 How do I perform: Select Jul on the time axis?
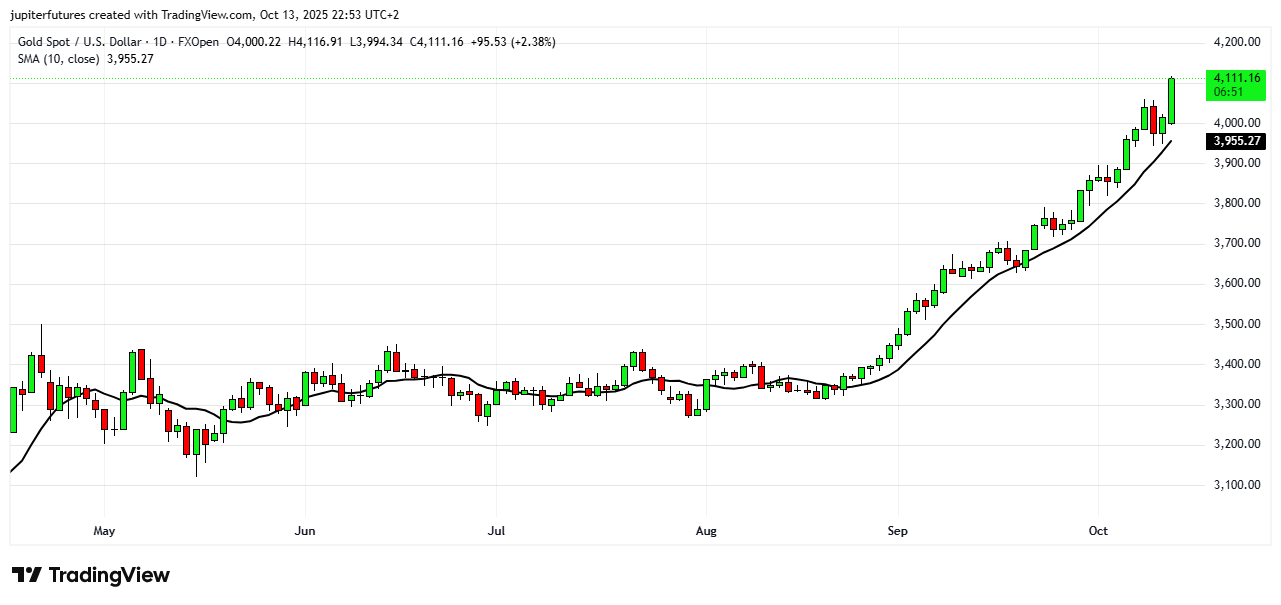(495, 530)
